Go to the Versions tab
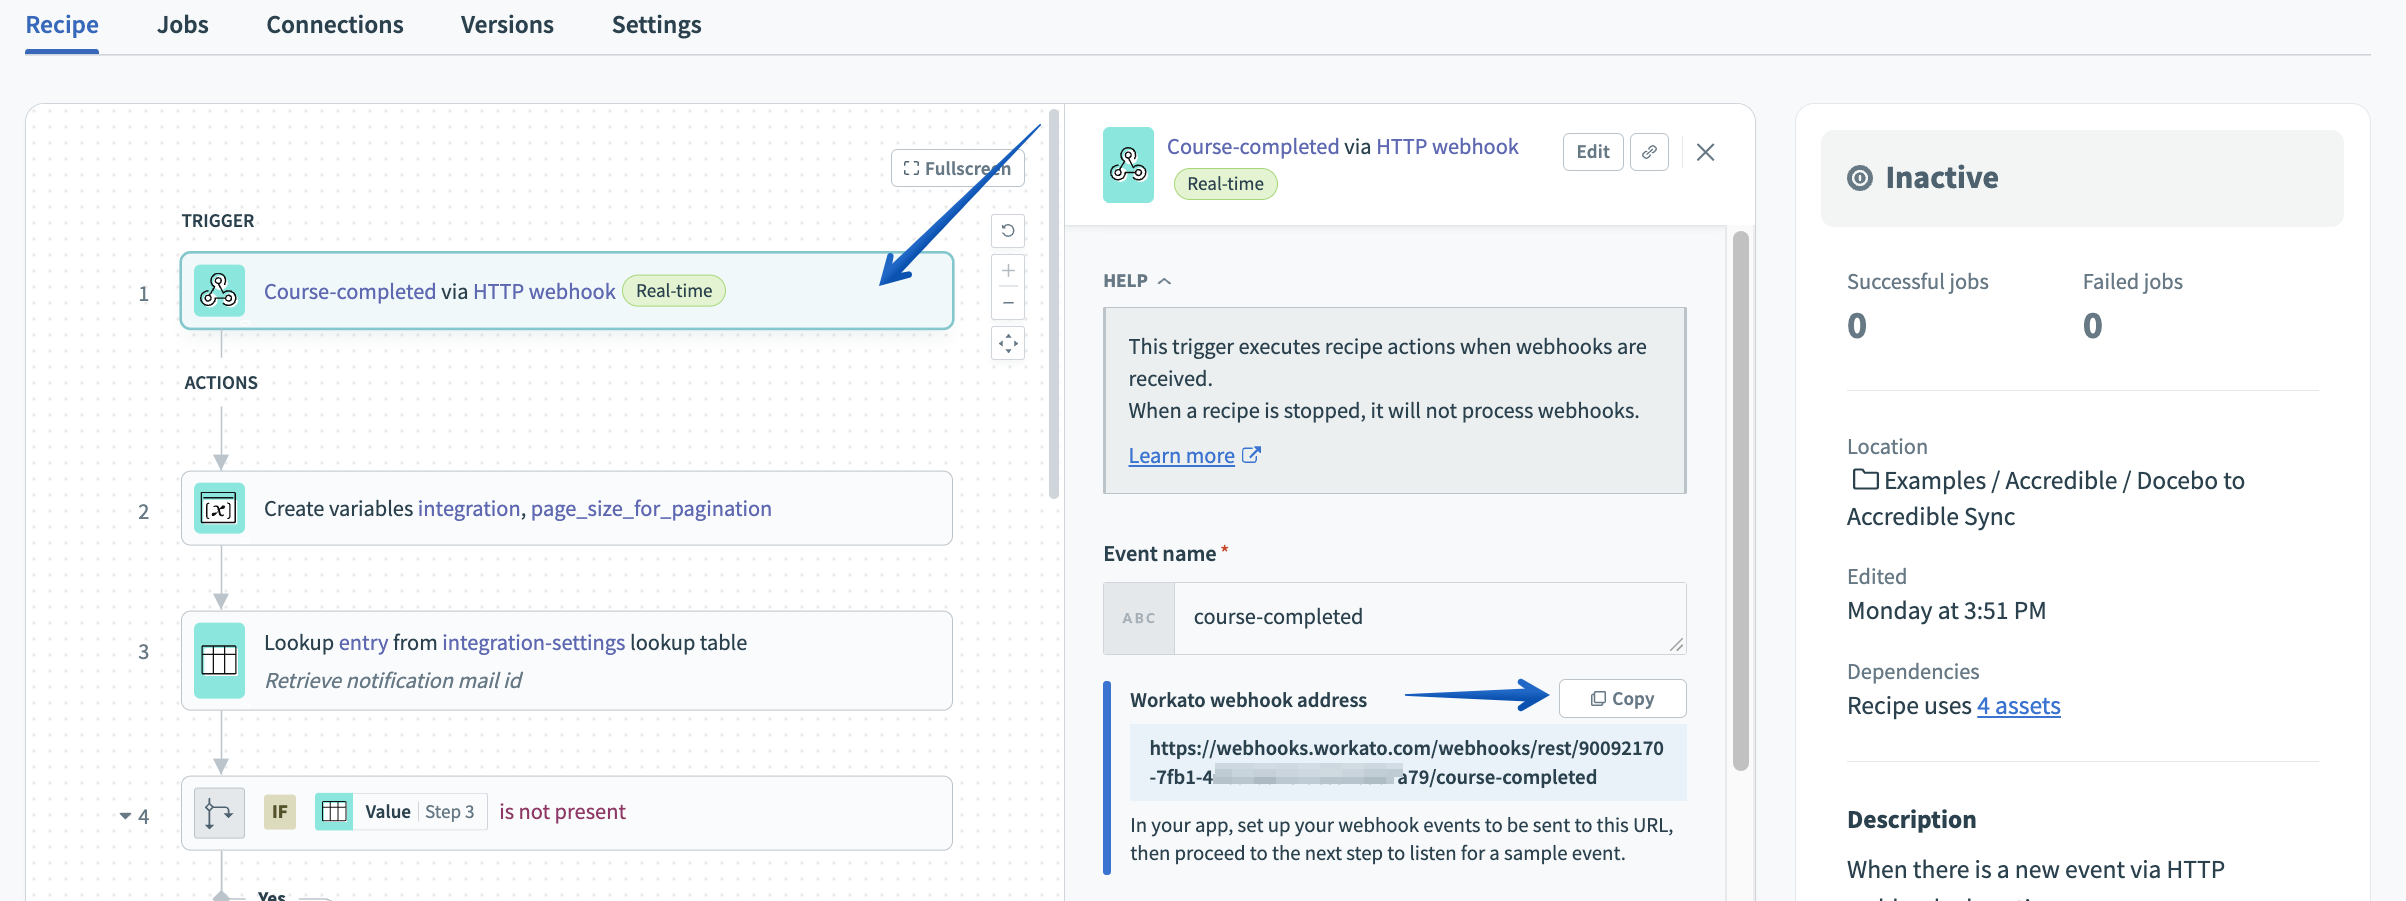The width and height of the screenshot is (2406, 901). click(x=507, y=25)
